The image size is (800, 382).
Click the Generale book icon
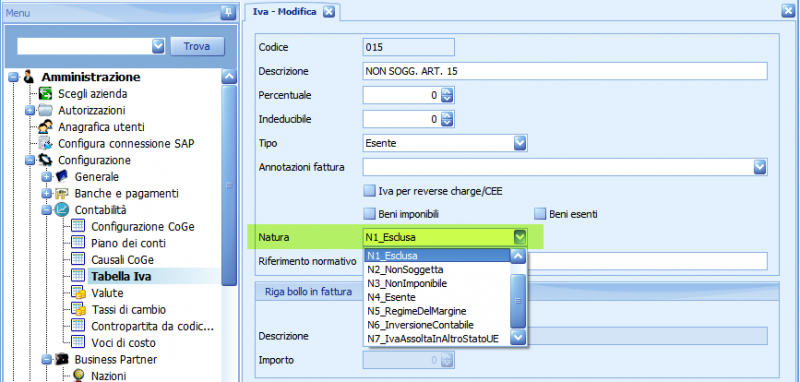pos(62,177)
